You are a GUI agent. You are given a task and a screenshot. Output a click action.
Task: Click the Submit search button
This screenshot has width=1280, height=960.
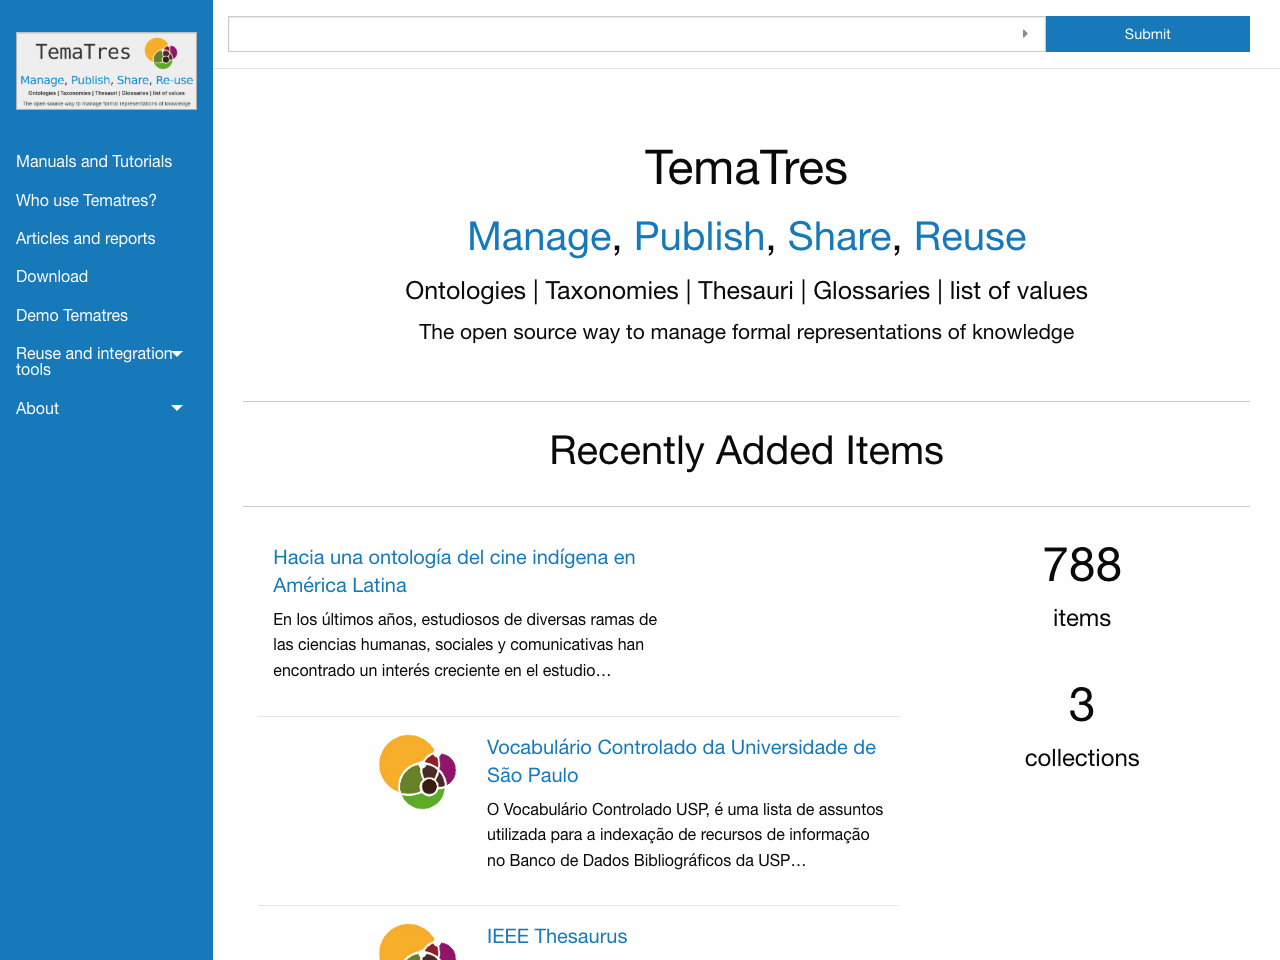click(x=1147, y=34)
